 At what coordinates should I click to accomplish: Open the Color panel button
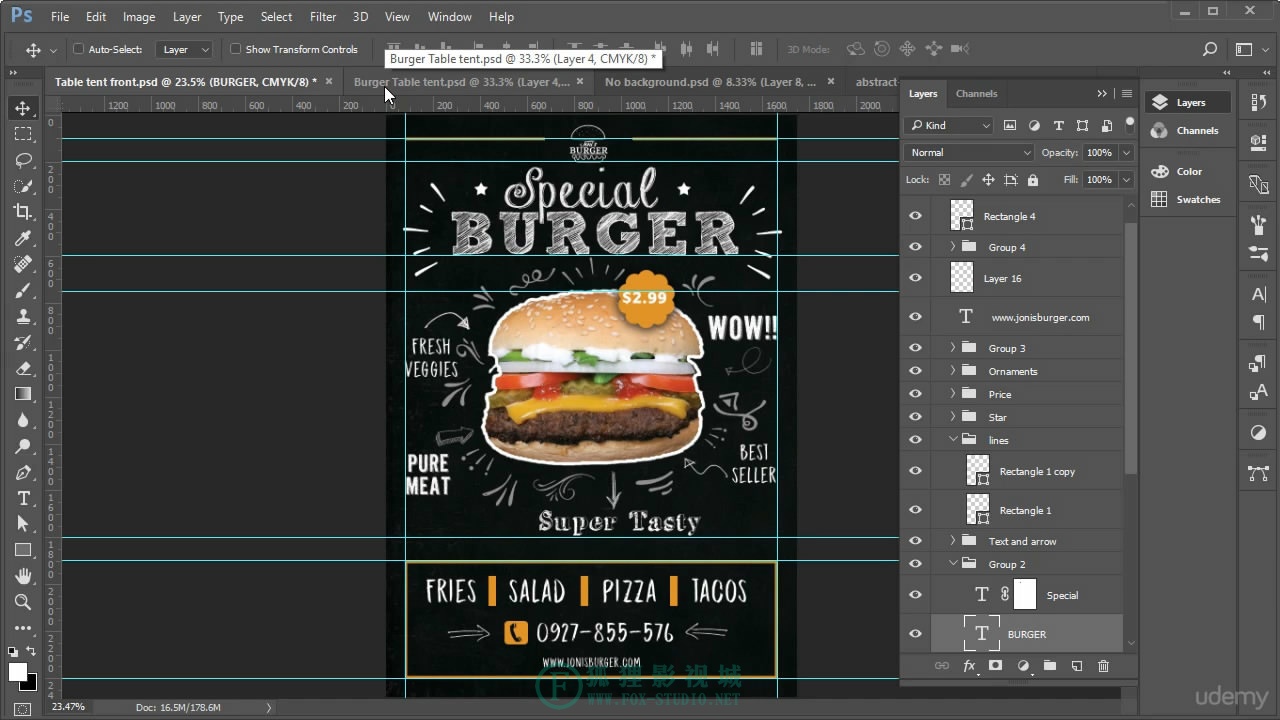(x=1186, y=171)
